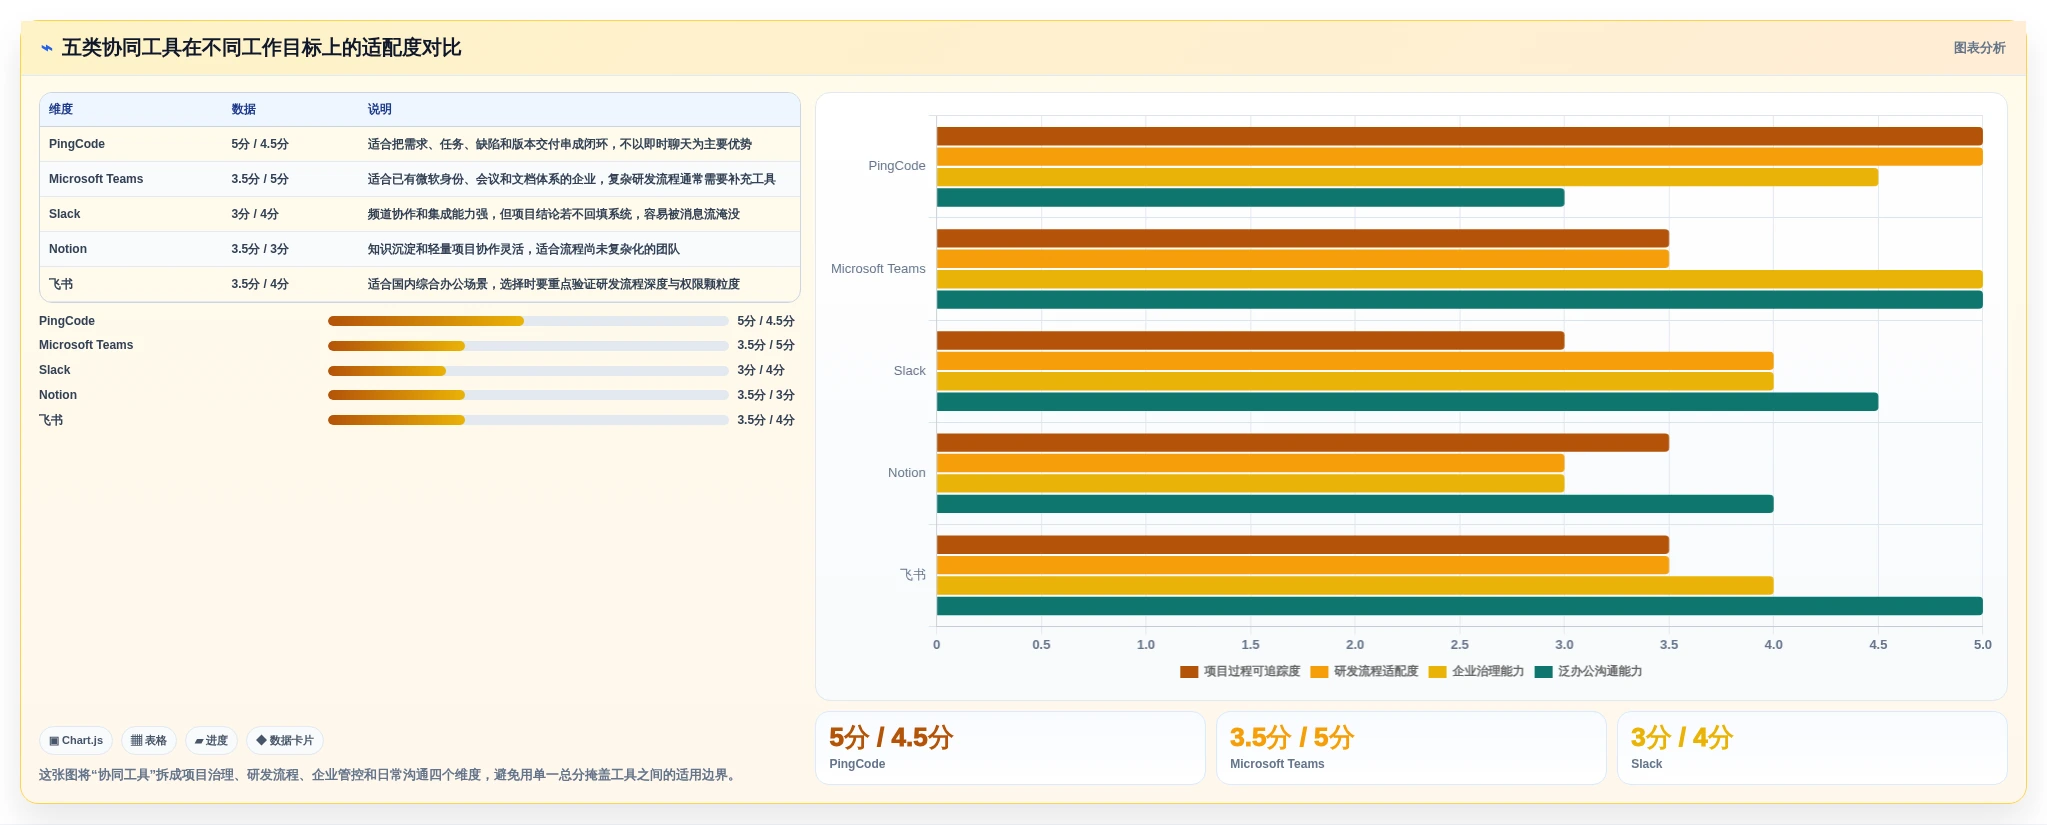Image resolution: width=2047 pixels, height=825 pixels.
Task: Click the teal PingCode bar in the chart
Action: point(1250,198)
